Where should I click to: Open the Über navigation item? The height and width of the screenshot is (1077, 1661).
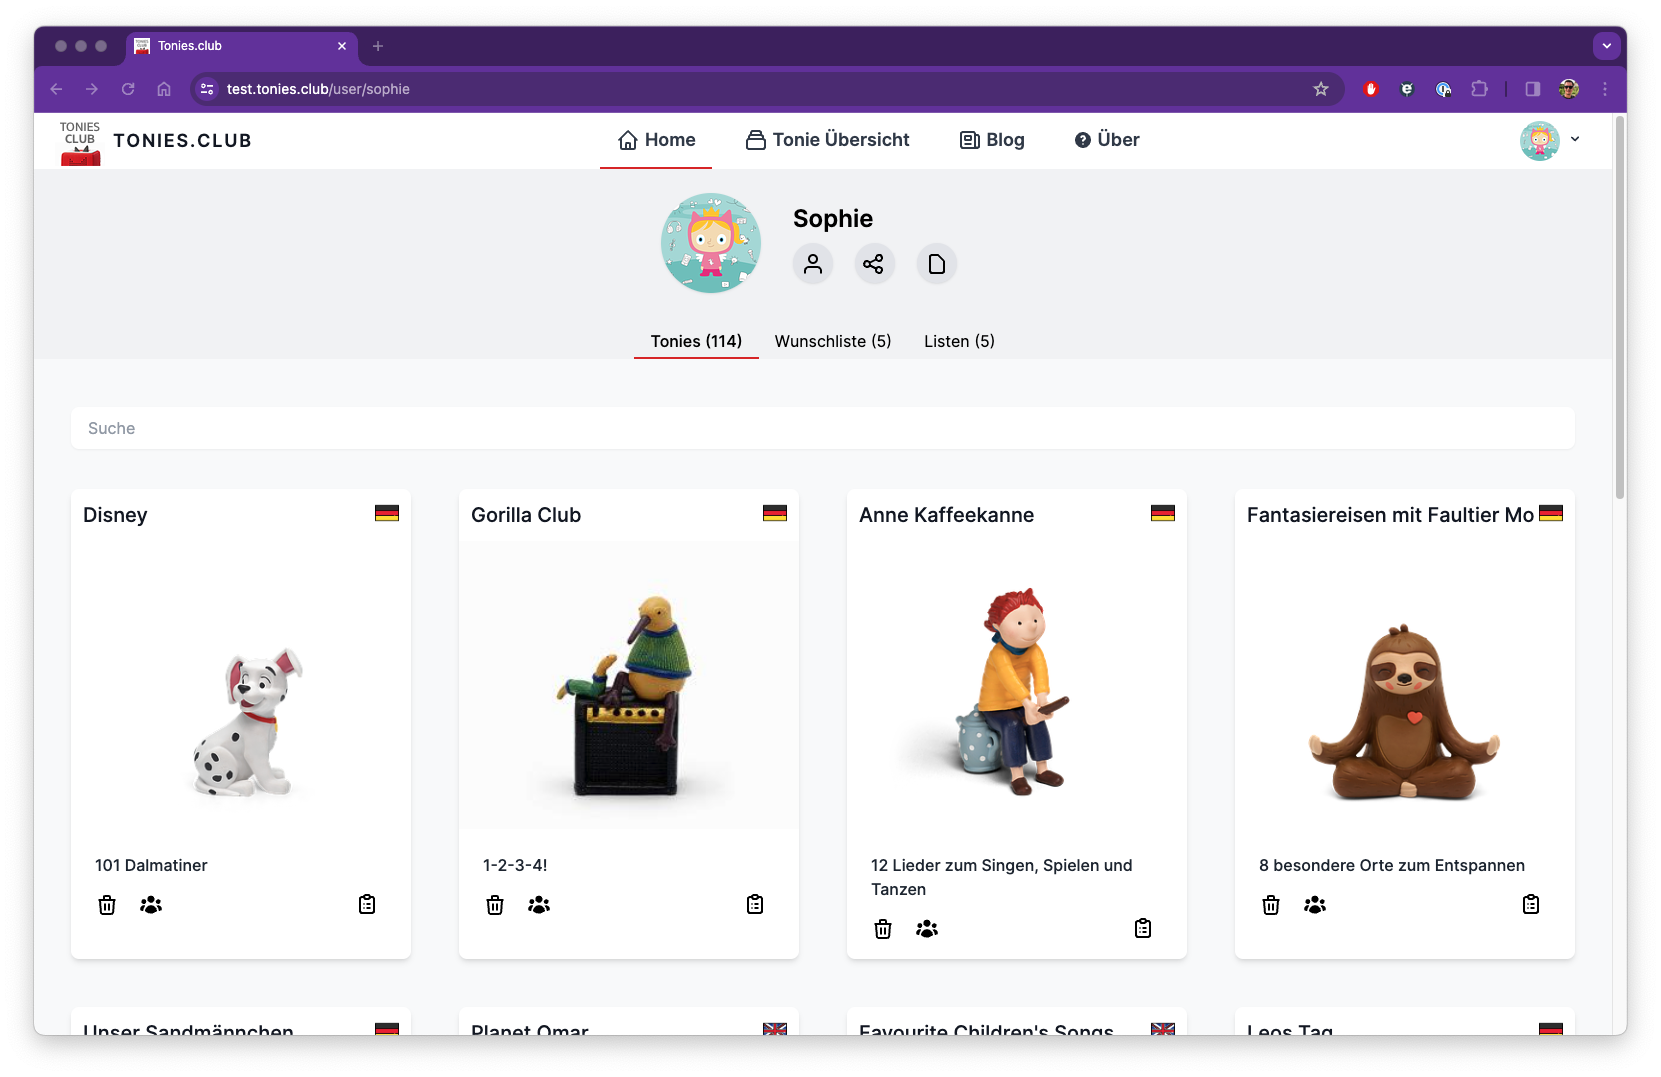click(x=1107, y=140)
